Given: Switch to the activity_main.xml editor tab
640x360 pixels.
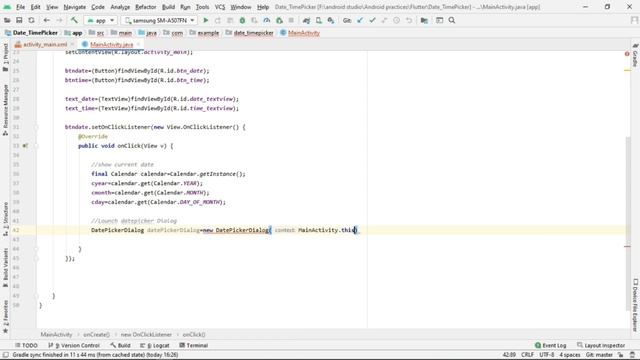Looking at the screenshot, I should coord(45,44).
